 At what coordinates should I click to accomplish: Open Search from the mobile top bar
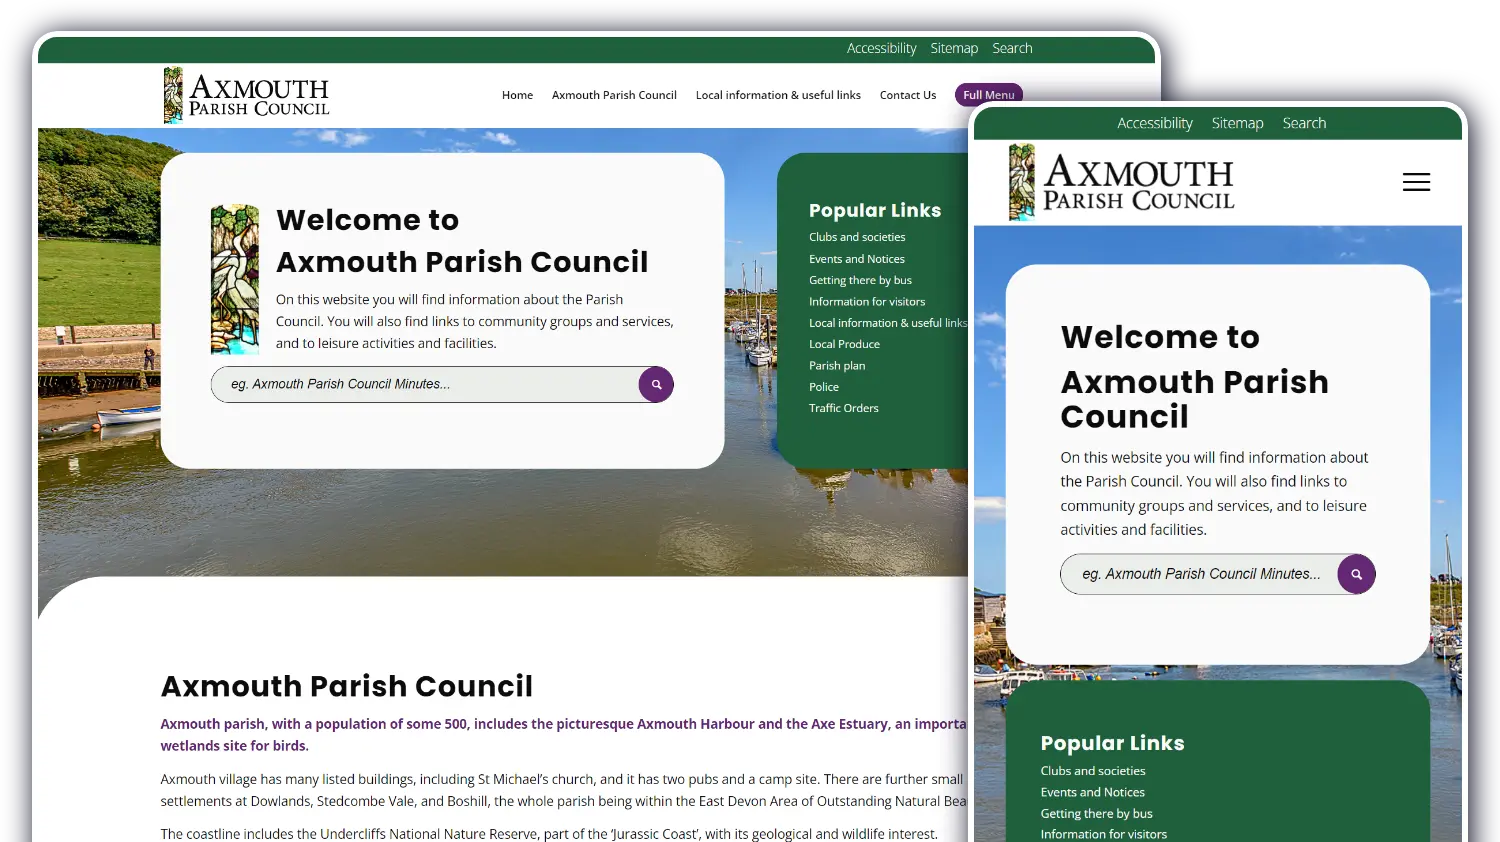[x=1304, y=122]
